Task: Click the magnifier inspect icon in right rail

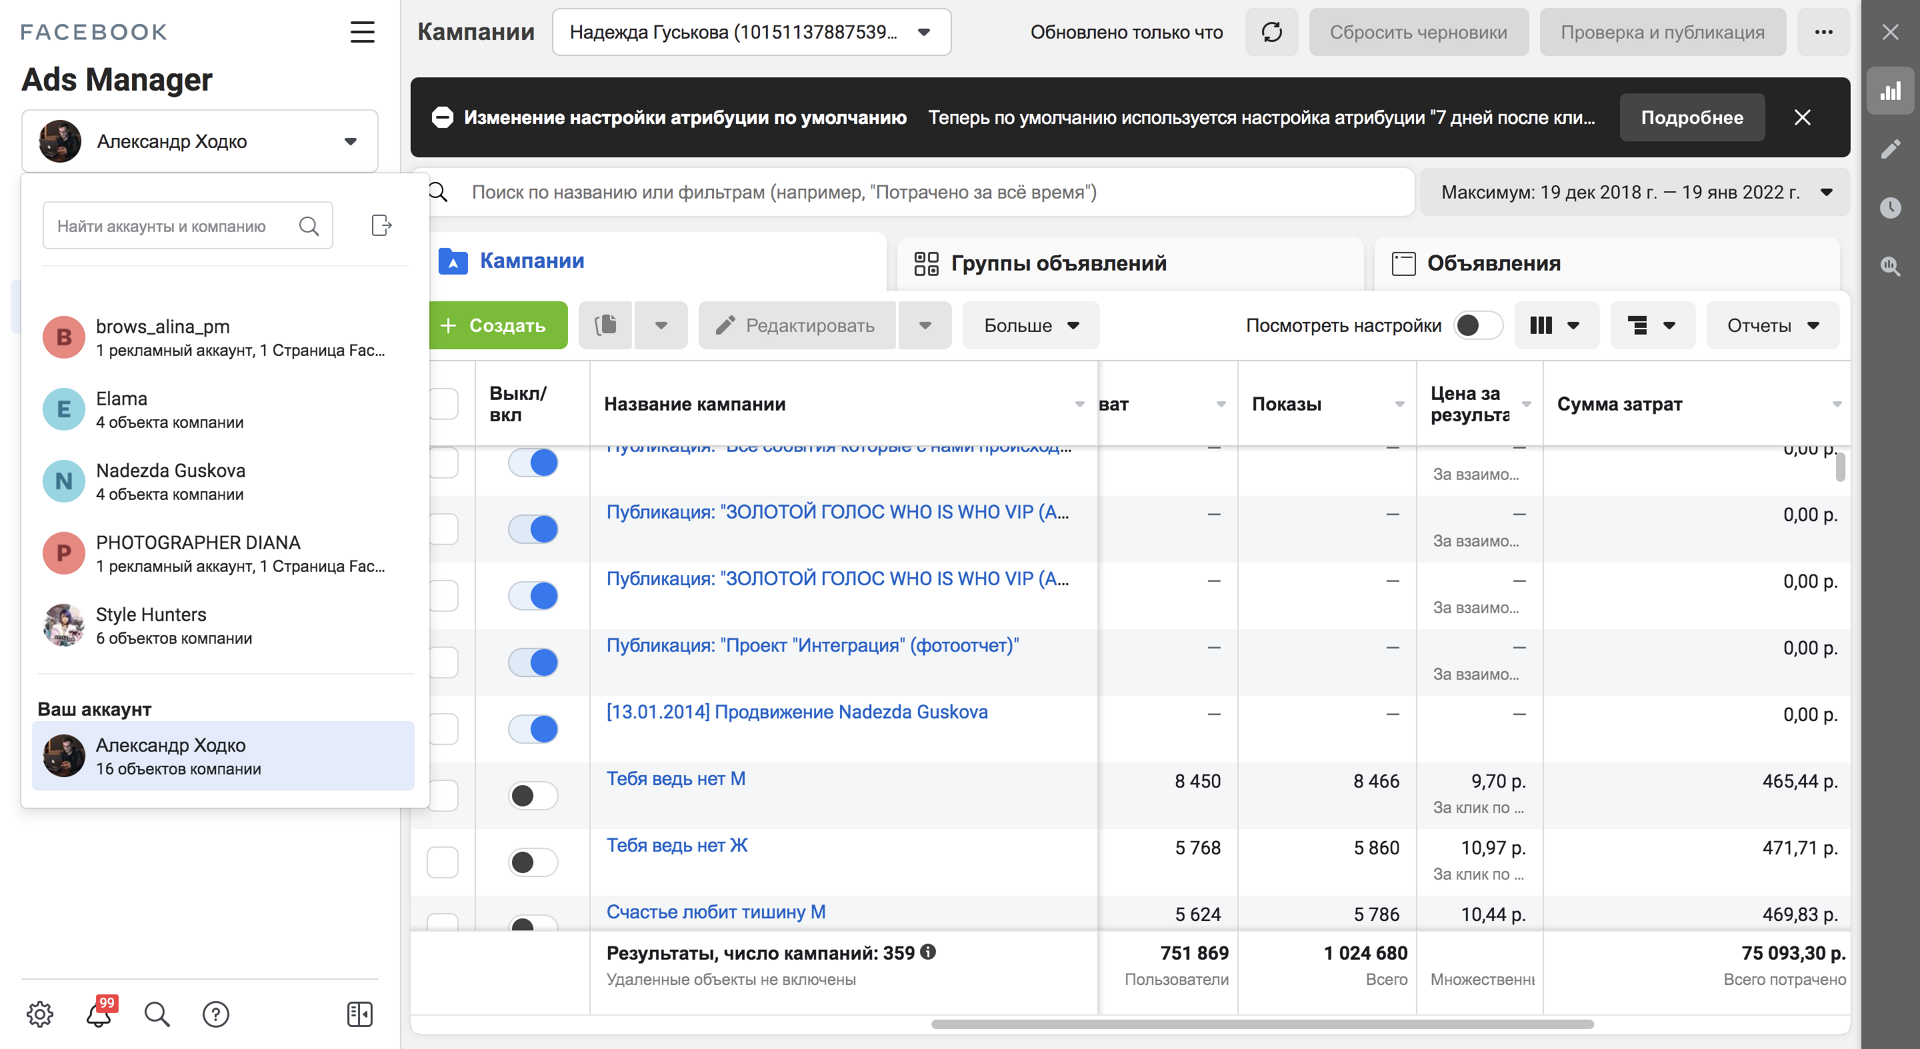Action: pos(1890,266)
